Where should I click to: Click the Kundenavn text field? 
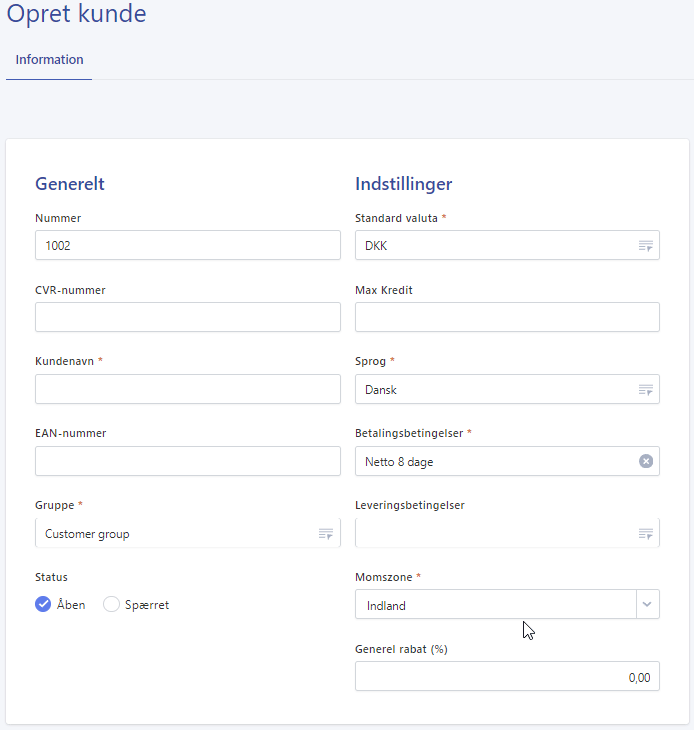(x=187, y=389)
